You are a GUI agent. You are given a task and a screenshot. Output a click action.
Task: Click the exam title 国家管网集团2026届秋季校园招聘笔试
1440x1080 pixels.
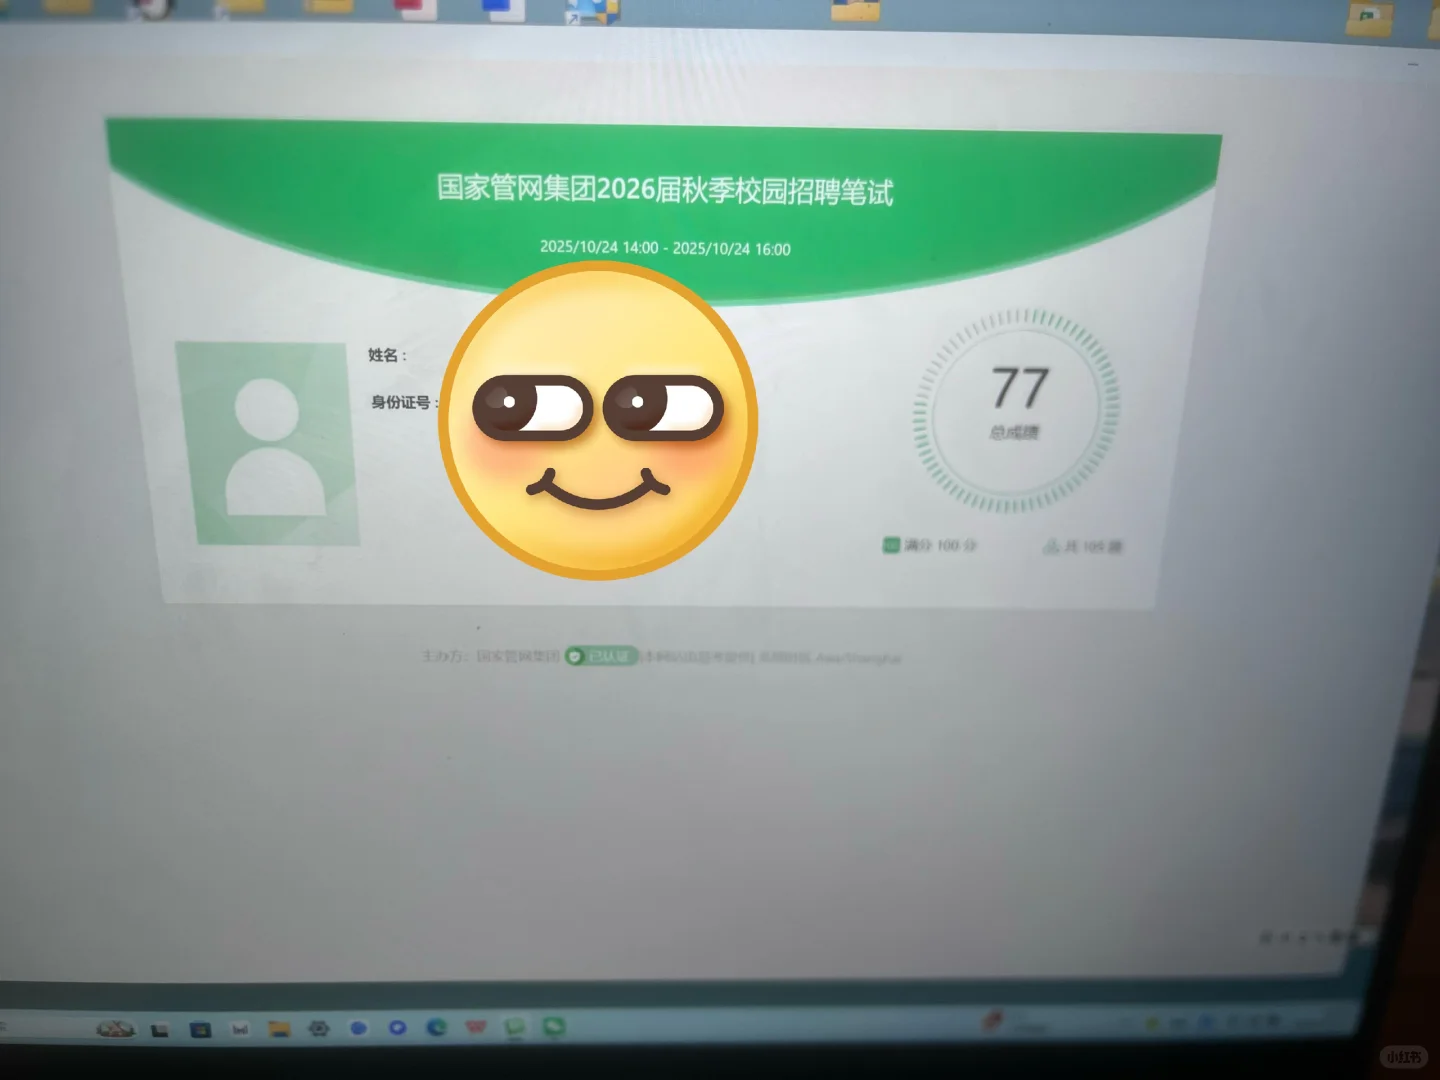coord(665,189)
